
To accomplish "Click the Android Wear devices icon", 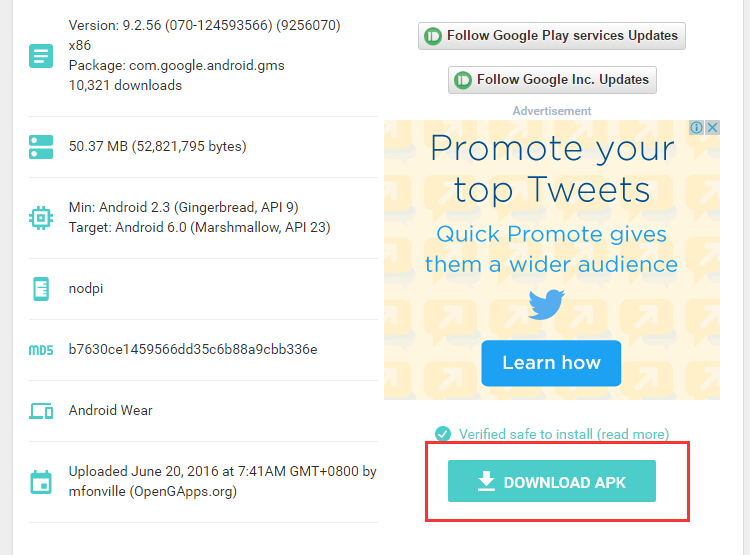I will tap(41, 411).
